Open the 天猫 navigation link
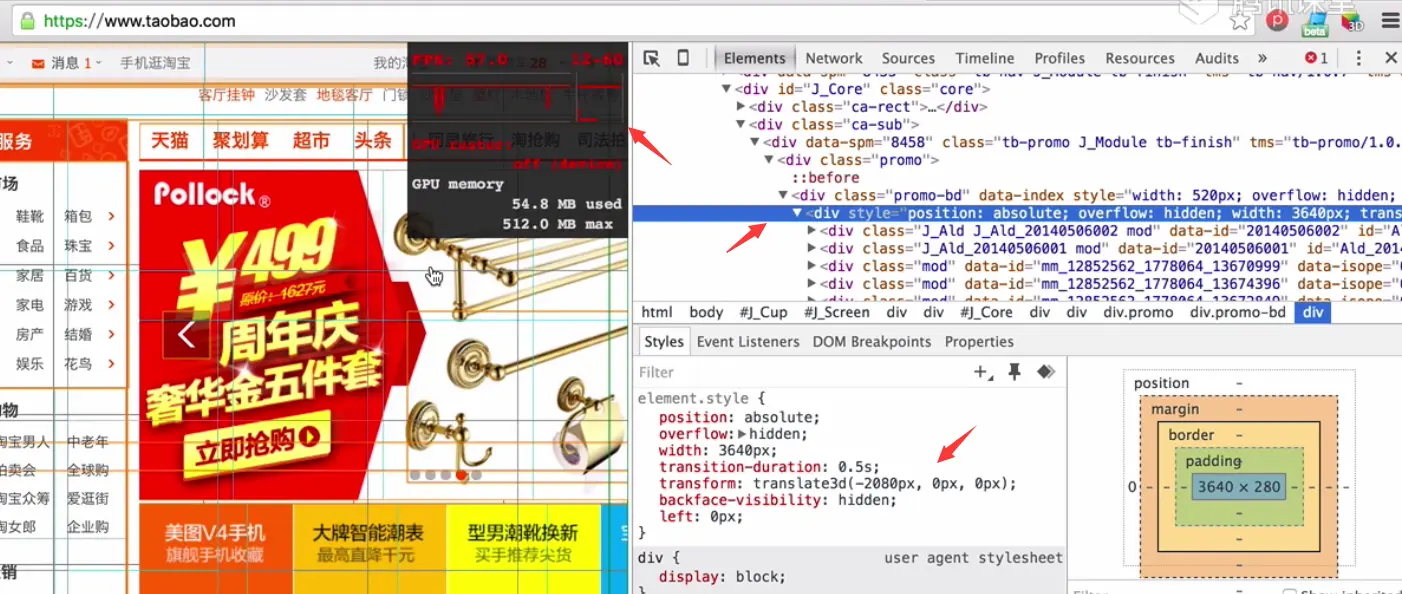The height and width of the screenshot is (594, 1402). [170, 140]
